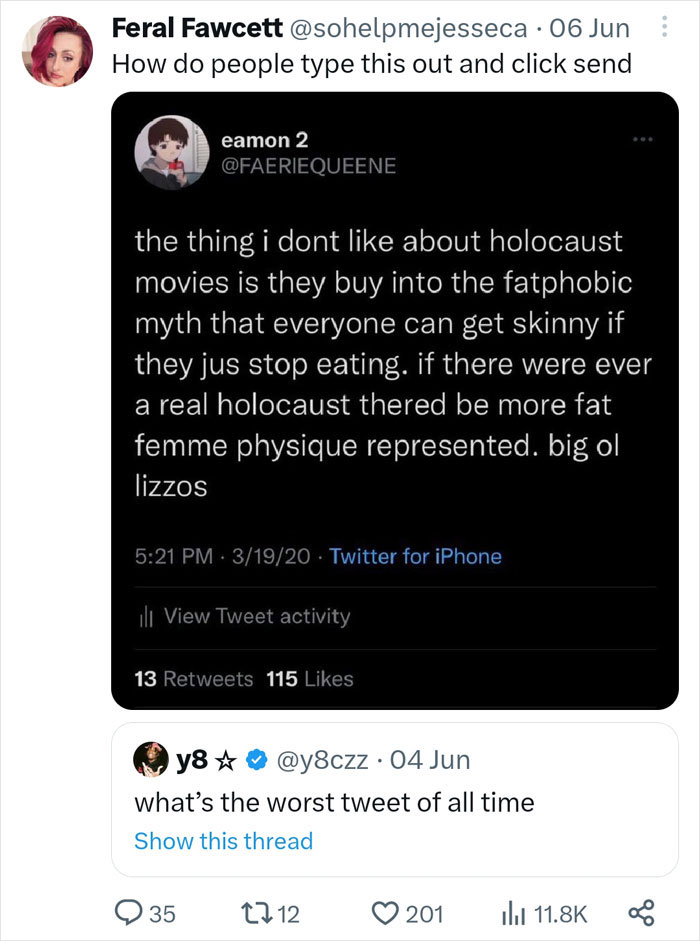Open Feral Fawcett's profile picture

57,50
